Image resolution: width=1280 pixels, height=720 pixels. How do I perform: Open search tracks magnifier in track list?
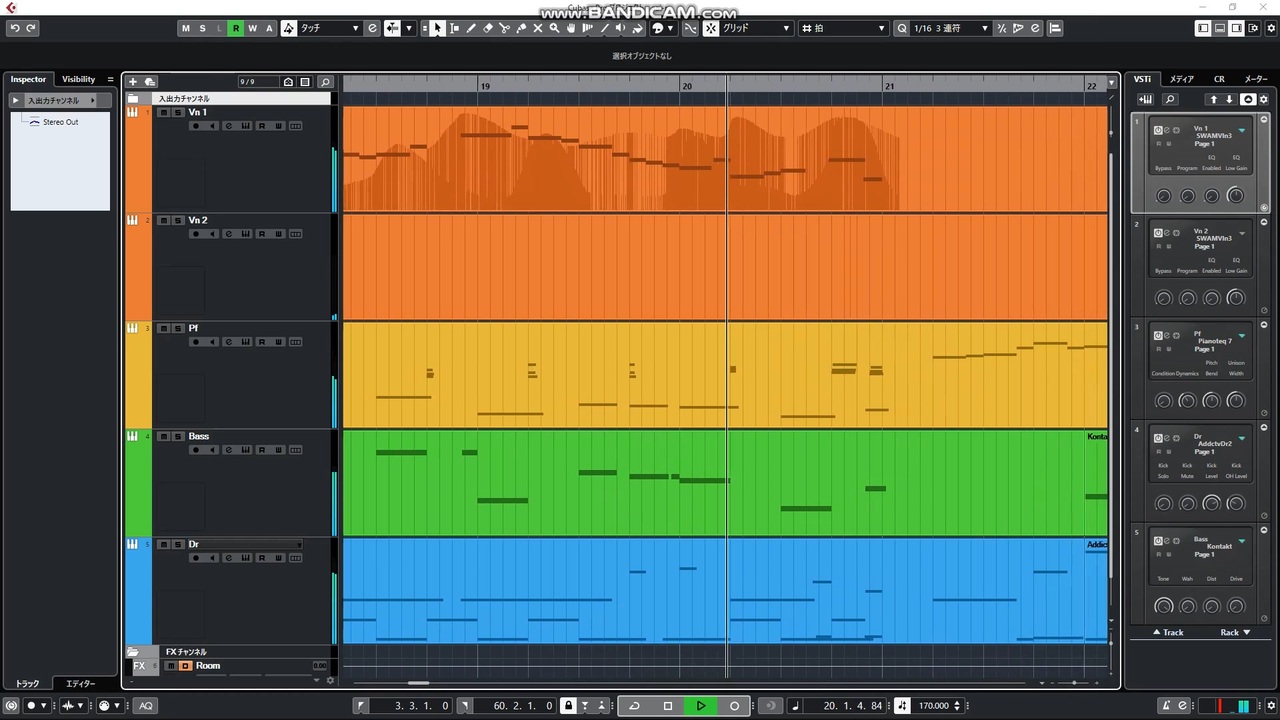(x=325, y=82)
